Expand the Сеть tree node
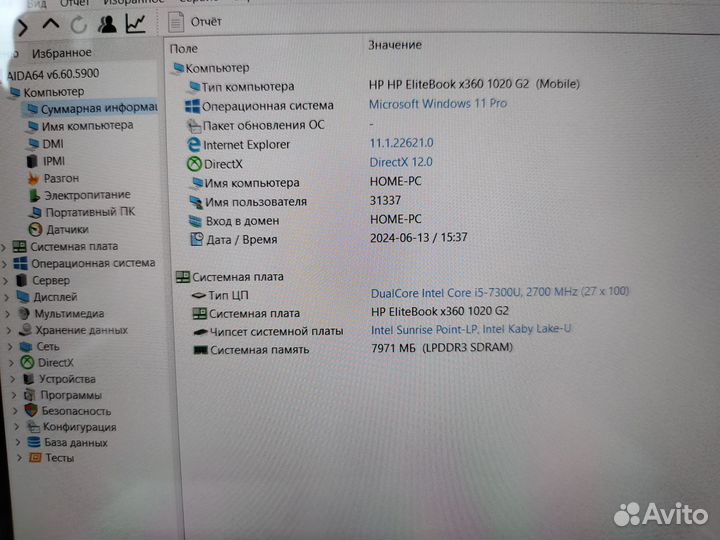Screen dimensions: 720x540 (x=11, y=347)
